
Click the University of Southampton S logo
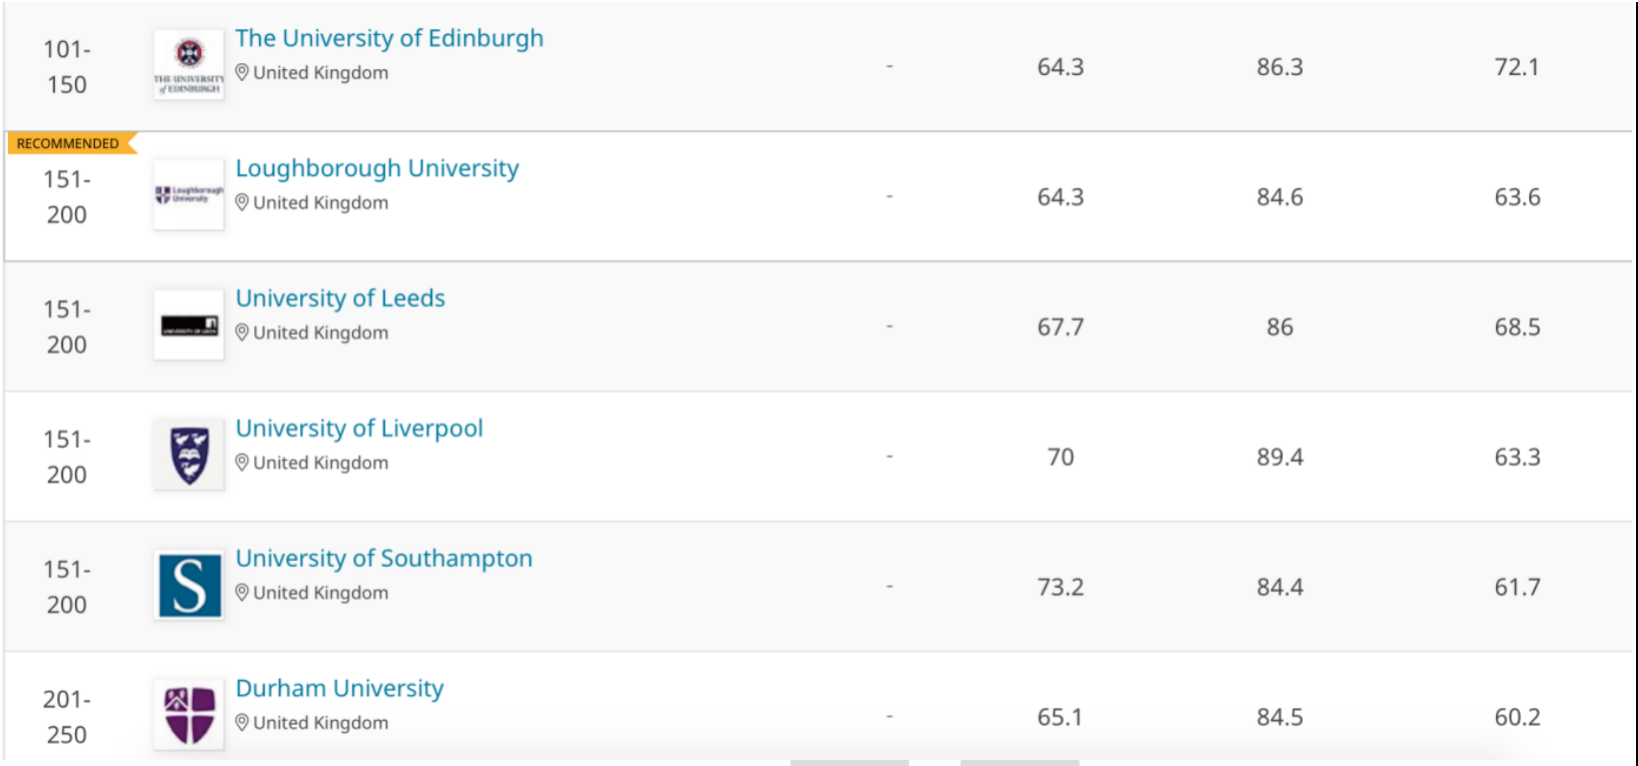point(189,585)
